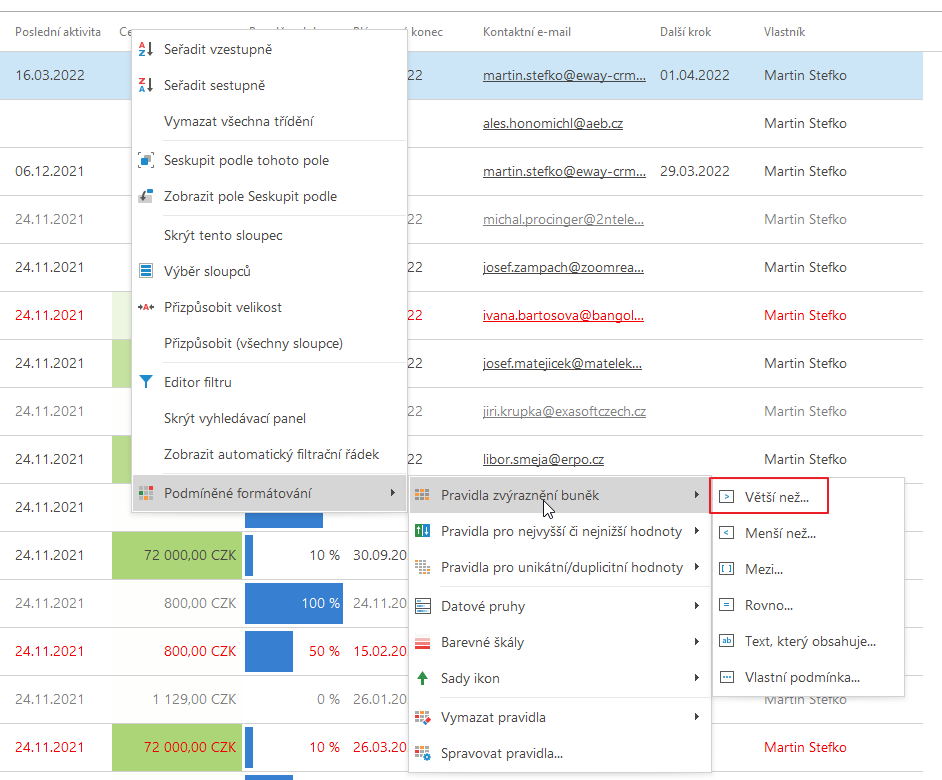
Task: Expand the Sady ikon submenu arrow
Action: click(x=696, y=678)
